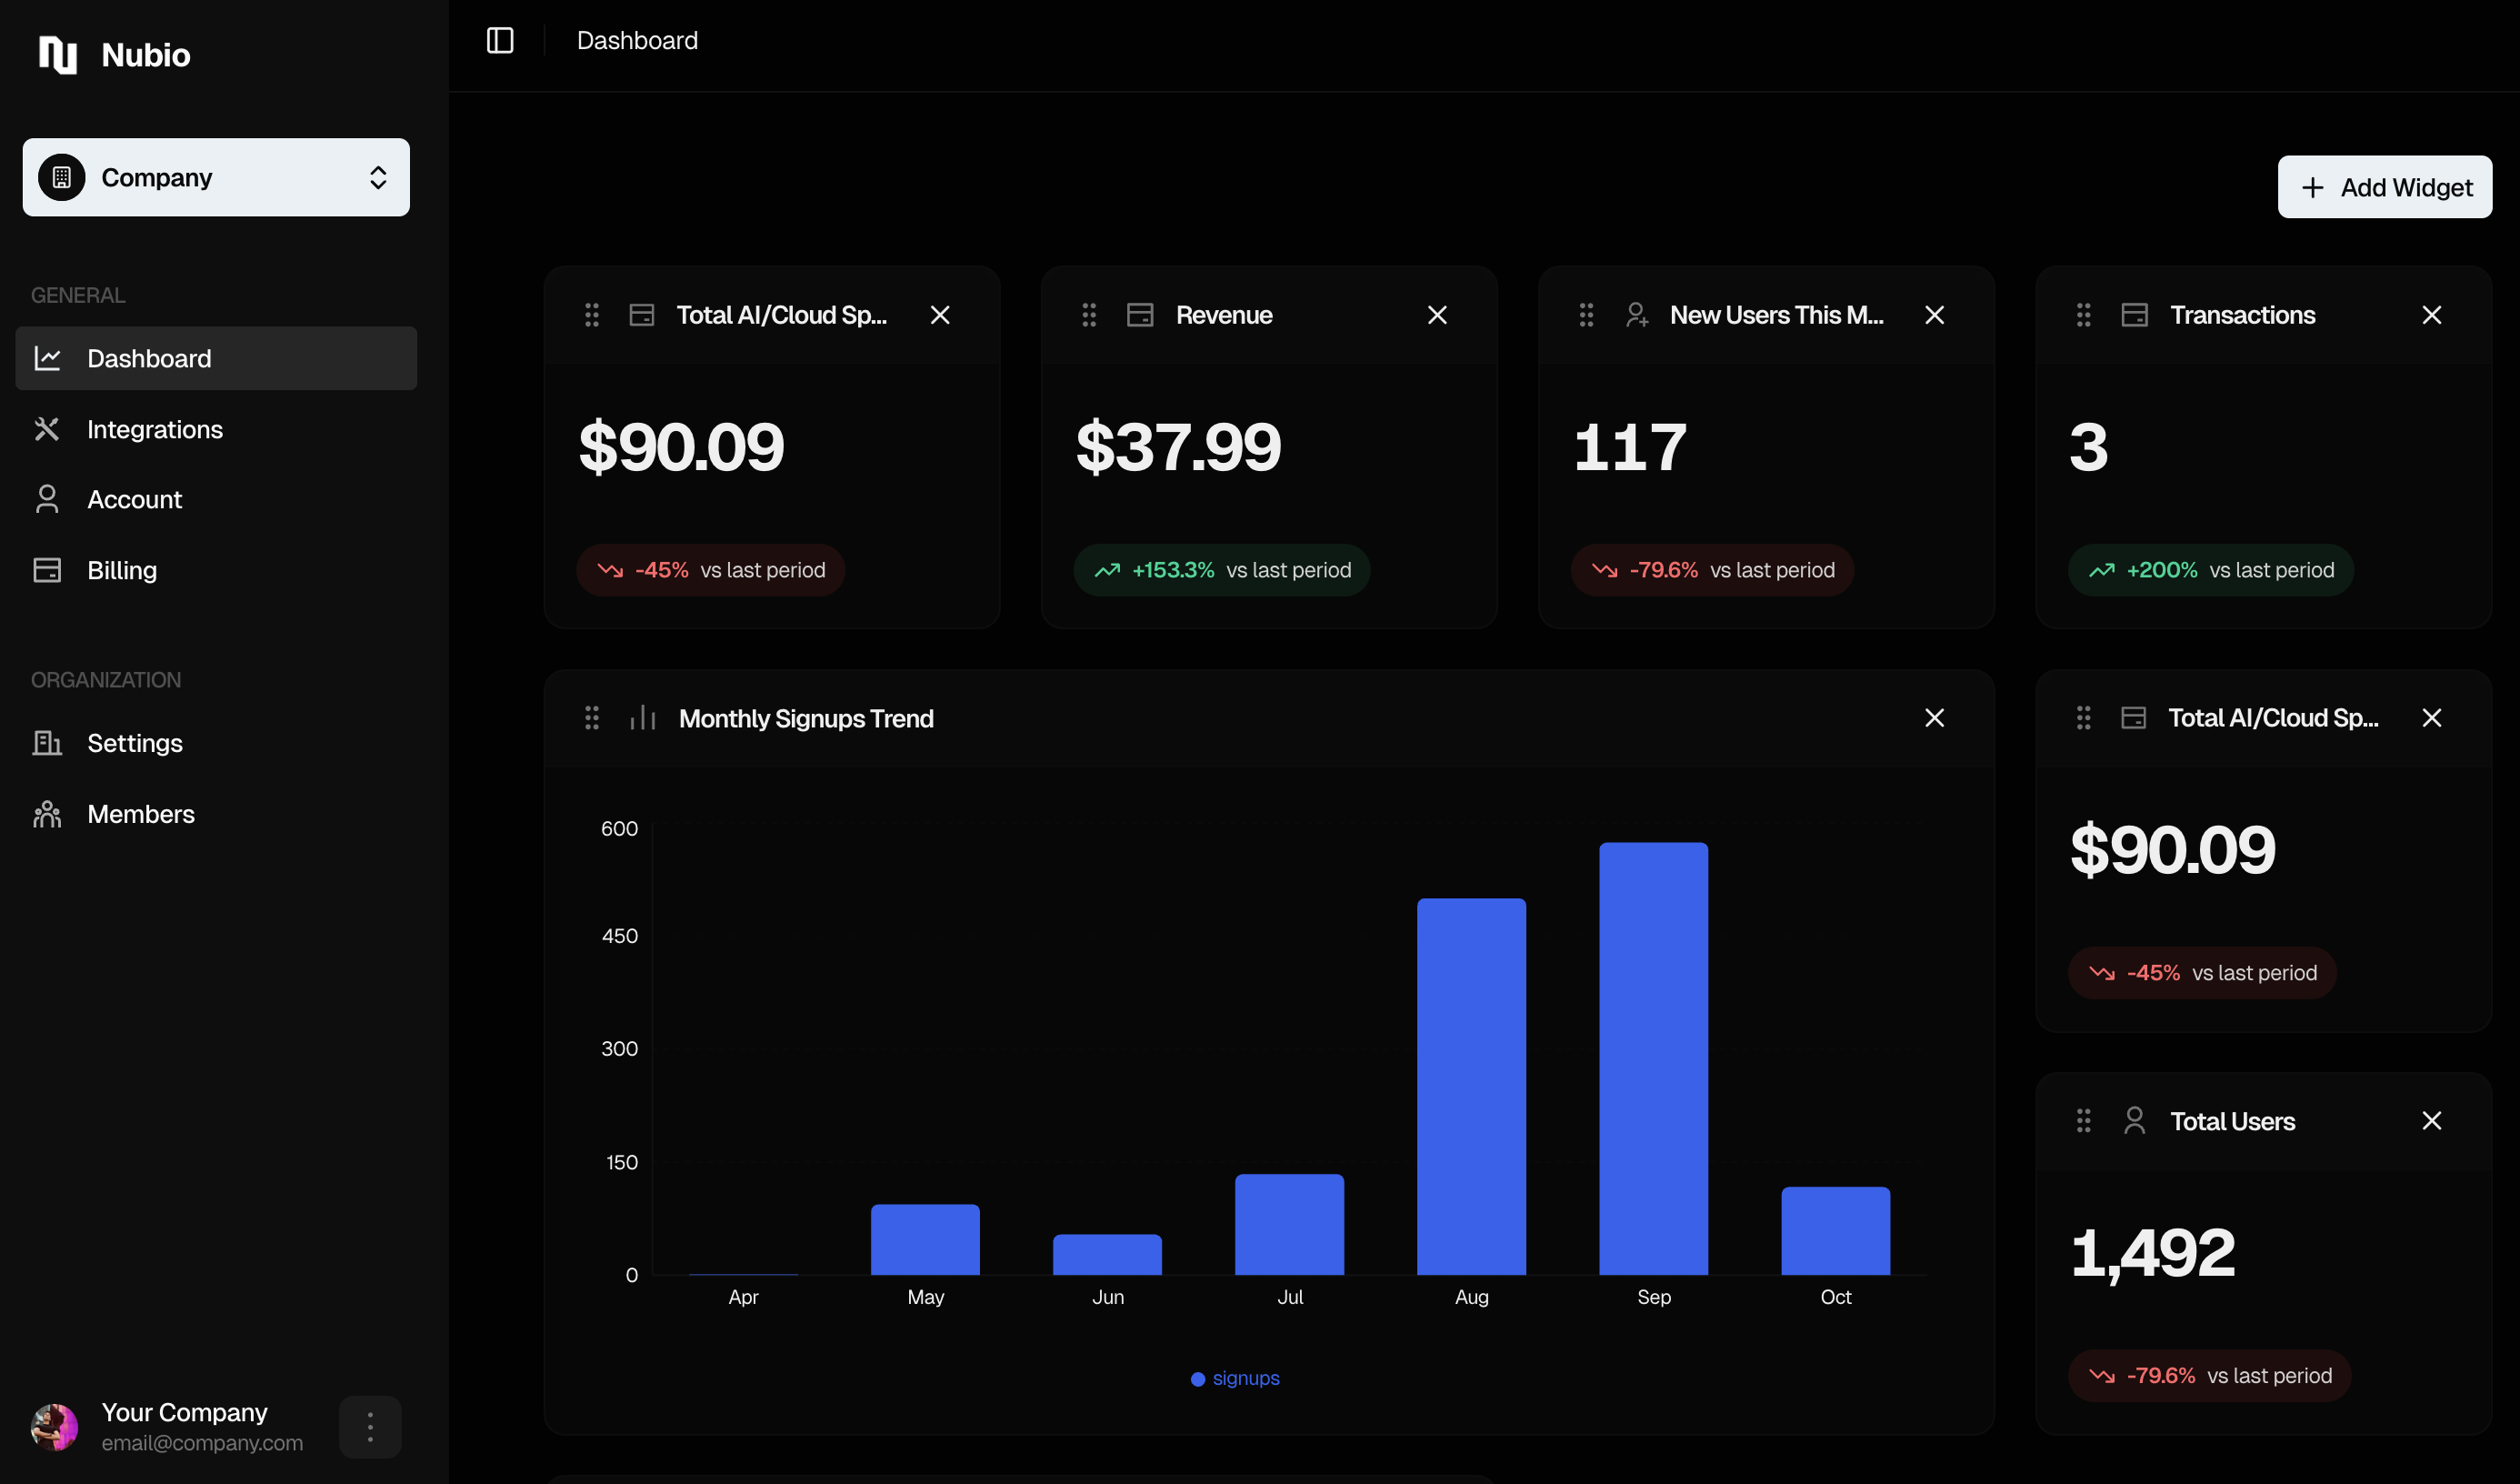Grab the drag handle on the Revenue widget

click(x=1089, y=314)
